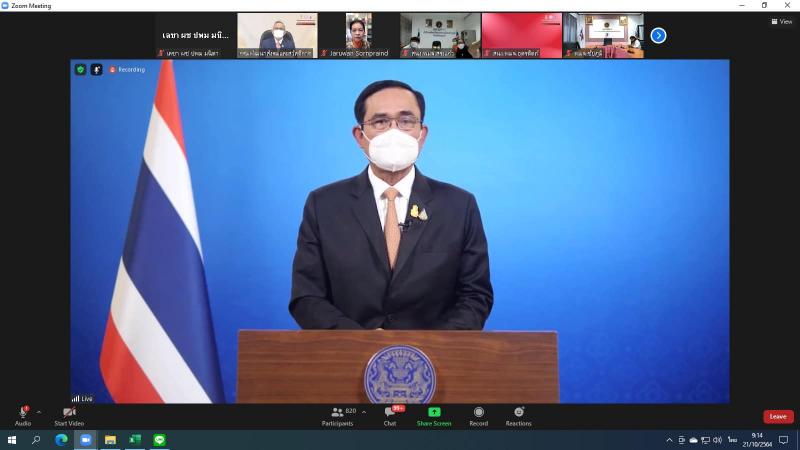Select the masked man in suit thumbnail
The height and width of the screenshot is (450, 800).
pyautogui.click(x=277, y=35)
